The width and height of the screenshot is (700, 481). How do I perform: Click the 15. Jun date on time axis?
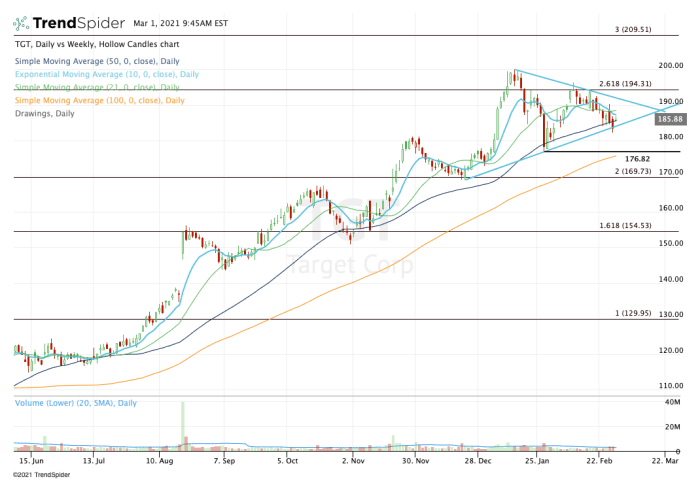tap(31, 461)
